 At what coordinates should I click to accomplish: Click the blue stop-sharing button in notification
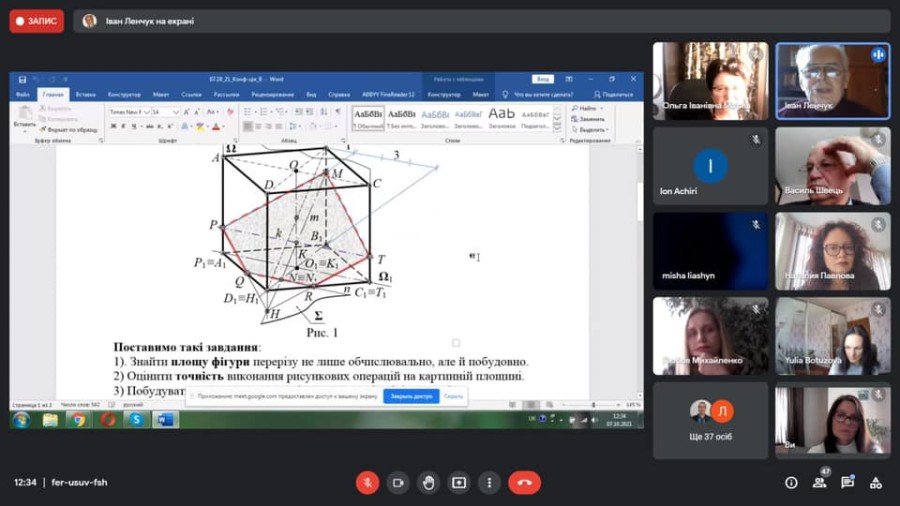click(x=411, y=396)
